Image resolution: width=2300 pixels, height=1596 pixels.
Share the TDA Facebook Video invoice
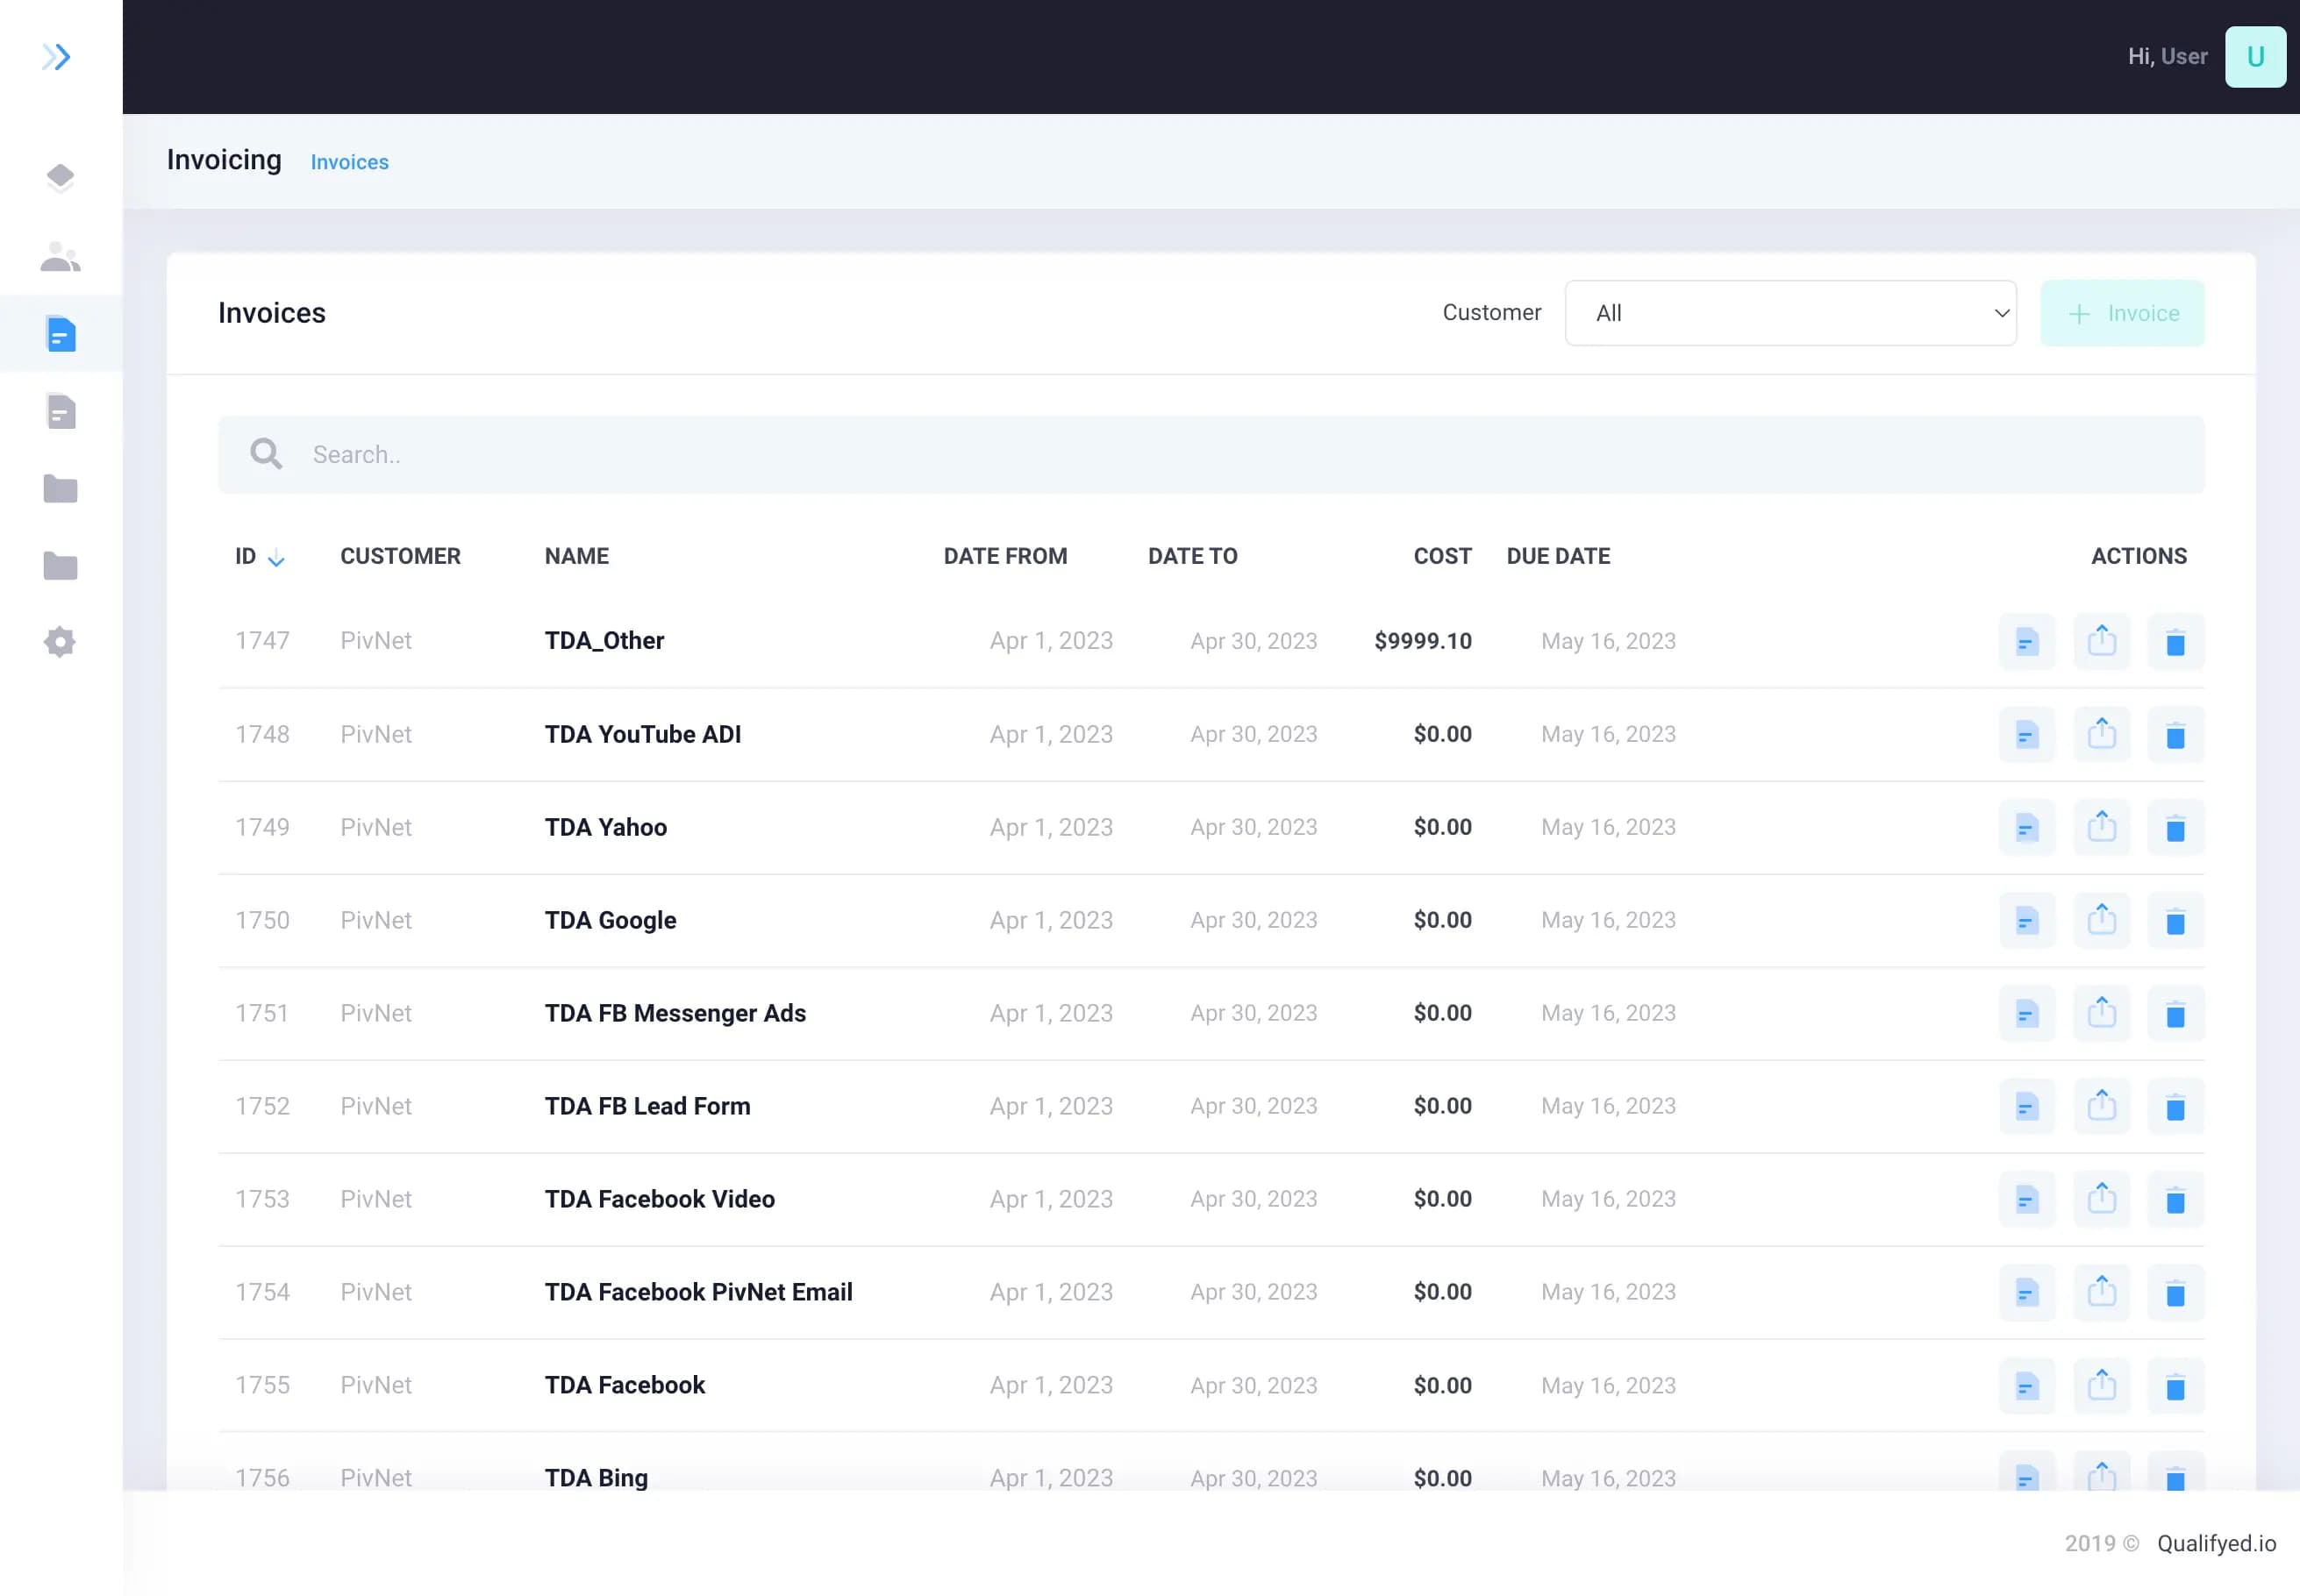(2101, 1199)
